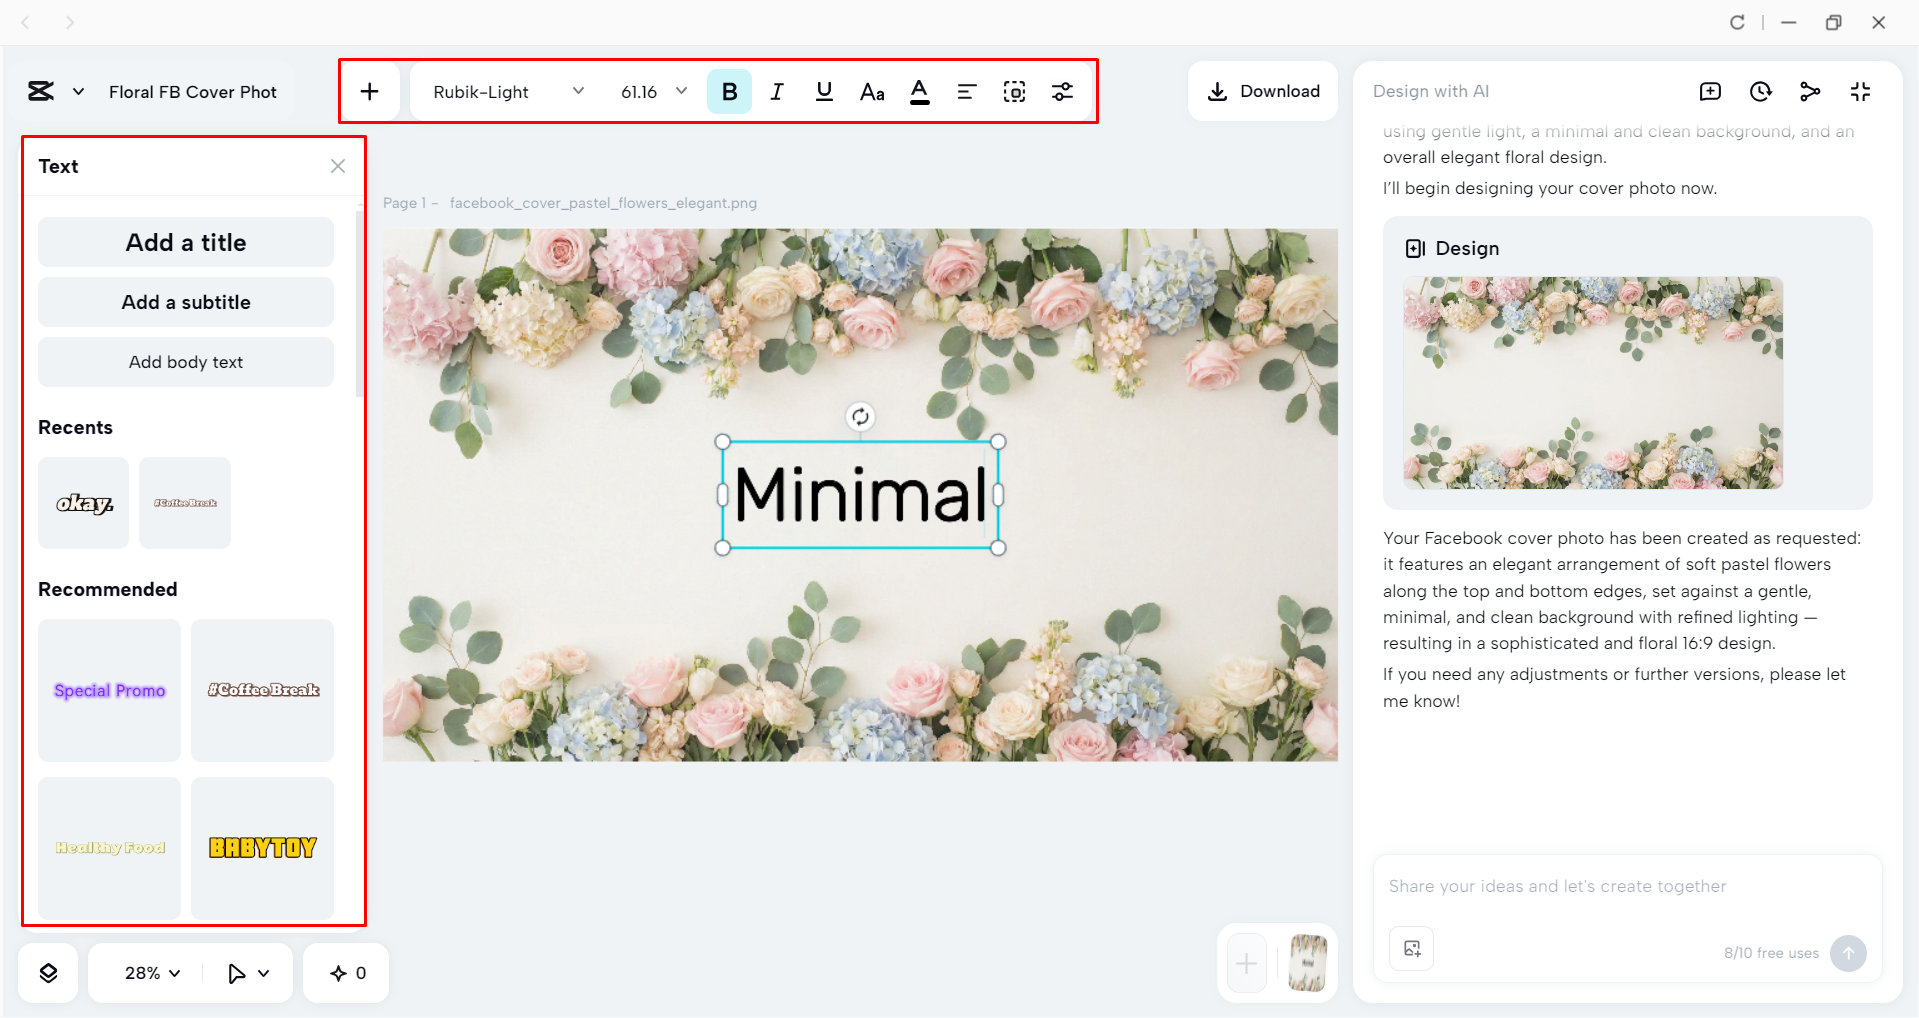The height and width of the screenshot is (1018, 1919).
Task: Open text adjustment sliders icon
Action: pos(1062,91)
